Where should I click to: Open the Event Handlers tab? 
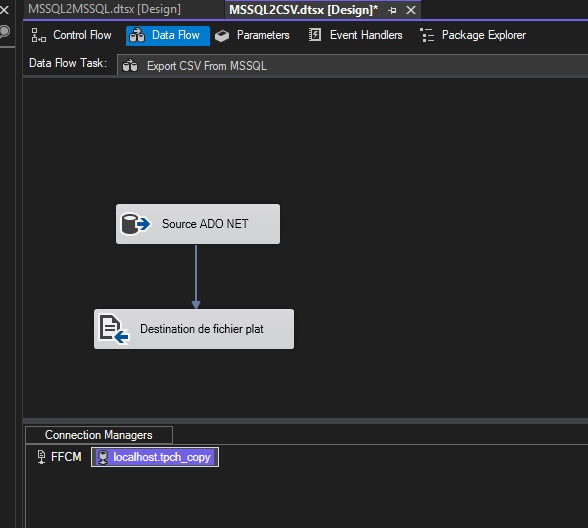coord(356,35)
